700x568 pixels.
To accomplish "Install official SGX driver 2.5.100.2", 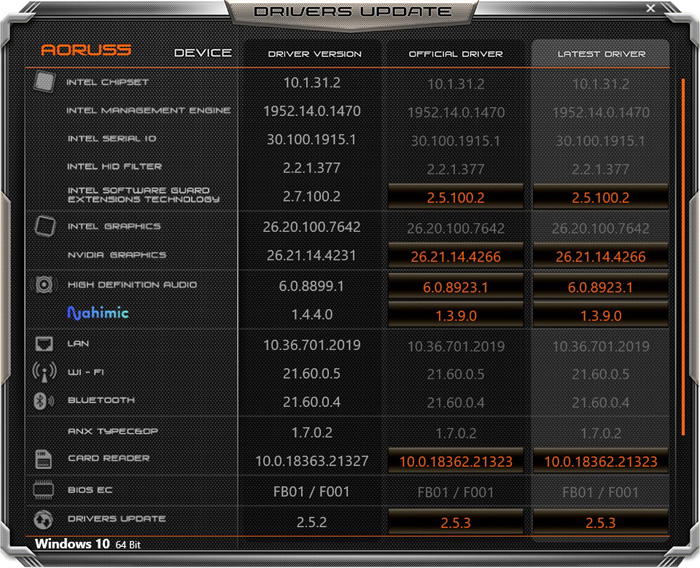I will coord(456,197).
